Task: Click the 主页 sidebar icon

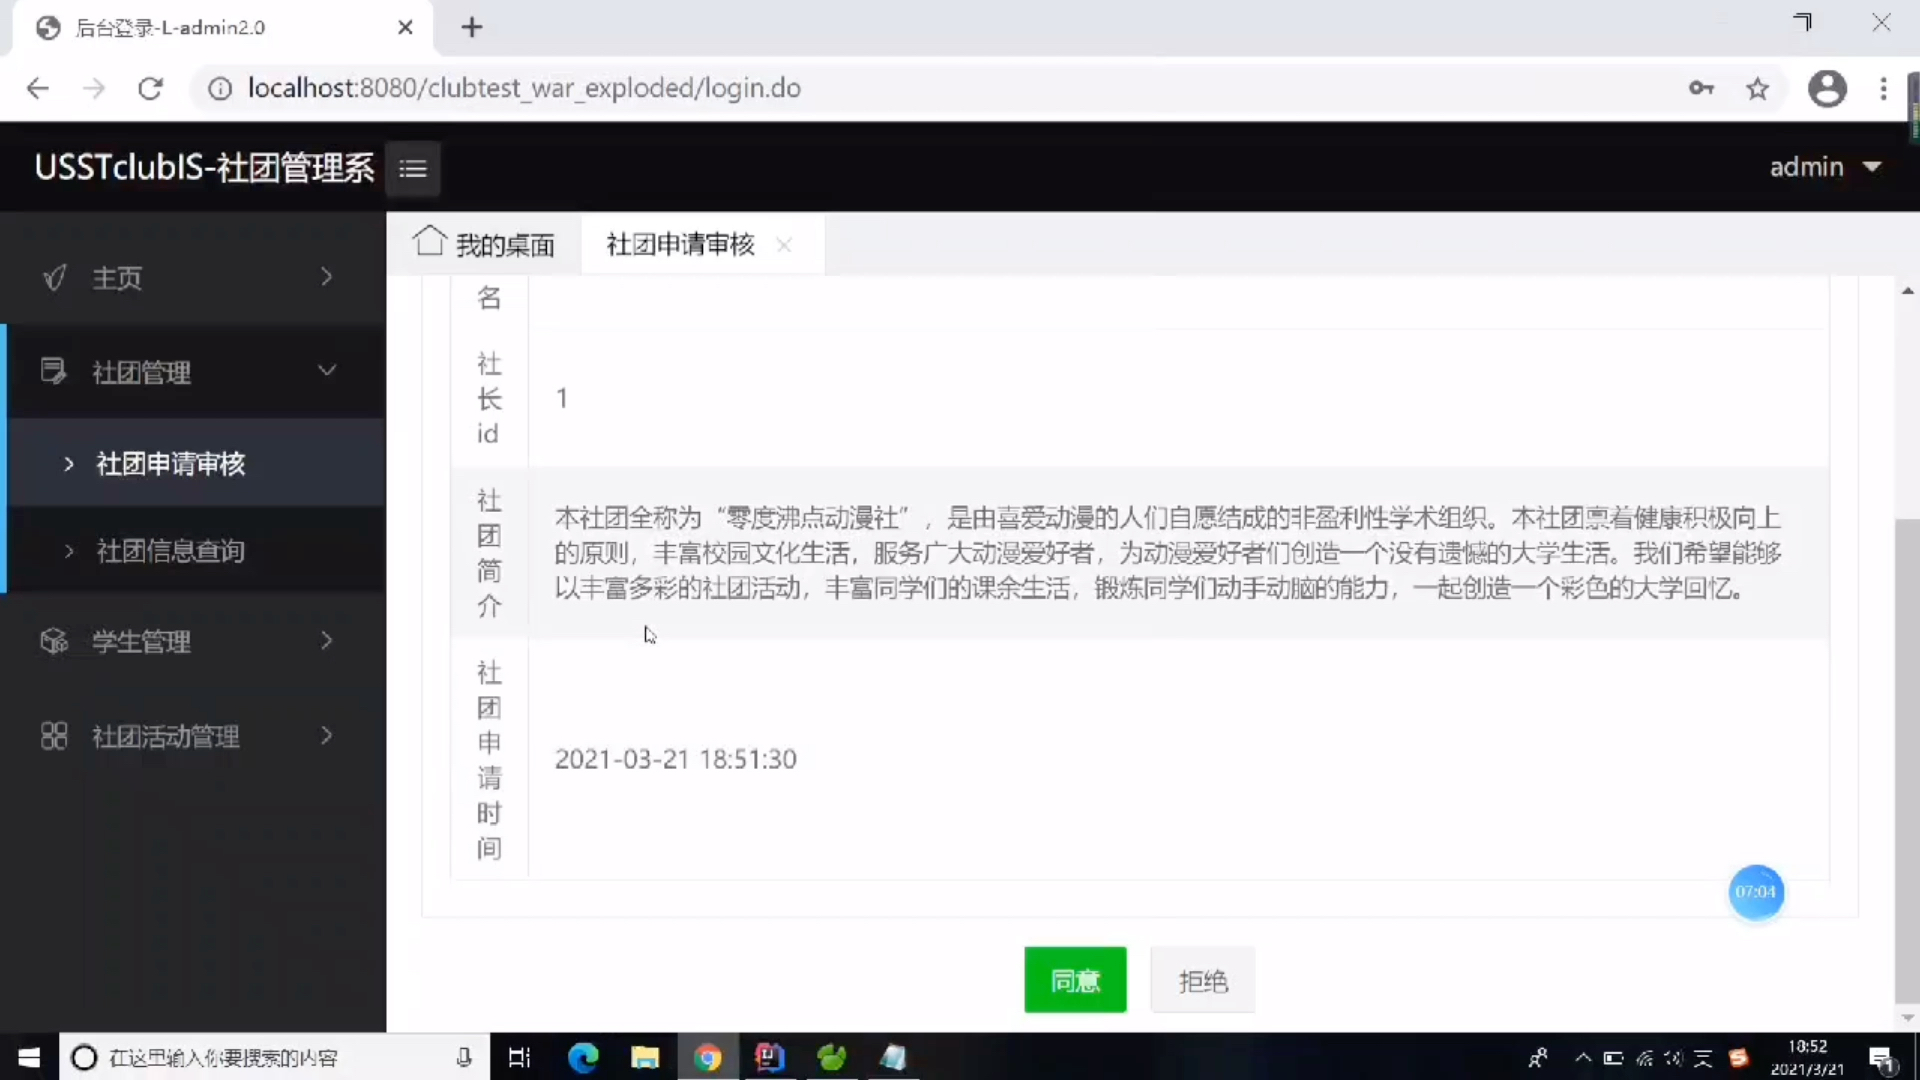Action: pyautogui.click(x=55, y=277)
